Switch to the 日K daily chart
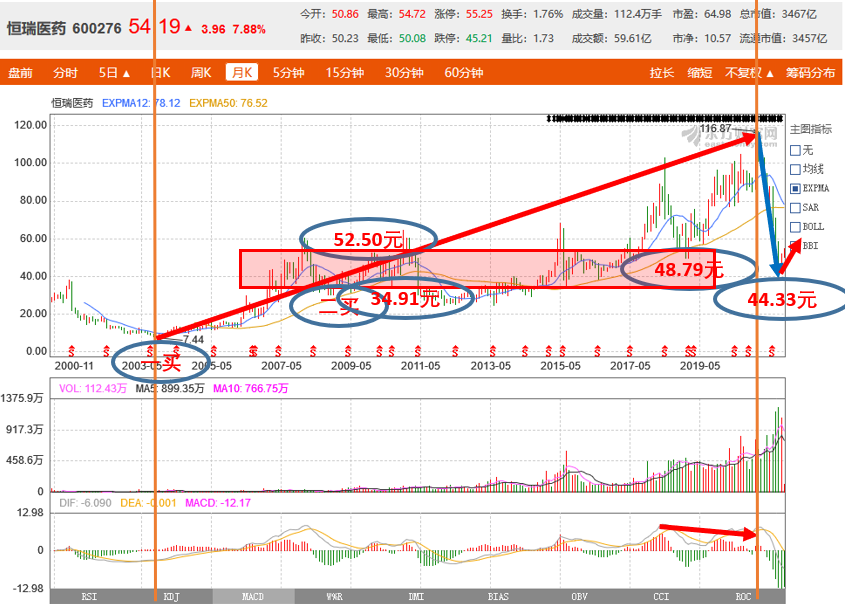Image resolution: width=845 pixels, height=604 pixels. pos(161,73)
